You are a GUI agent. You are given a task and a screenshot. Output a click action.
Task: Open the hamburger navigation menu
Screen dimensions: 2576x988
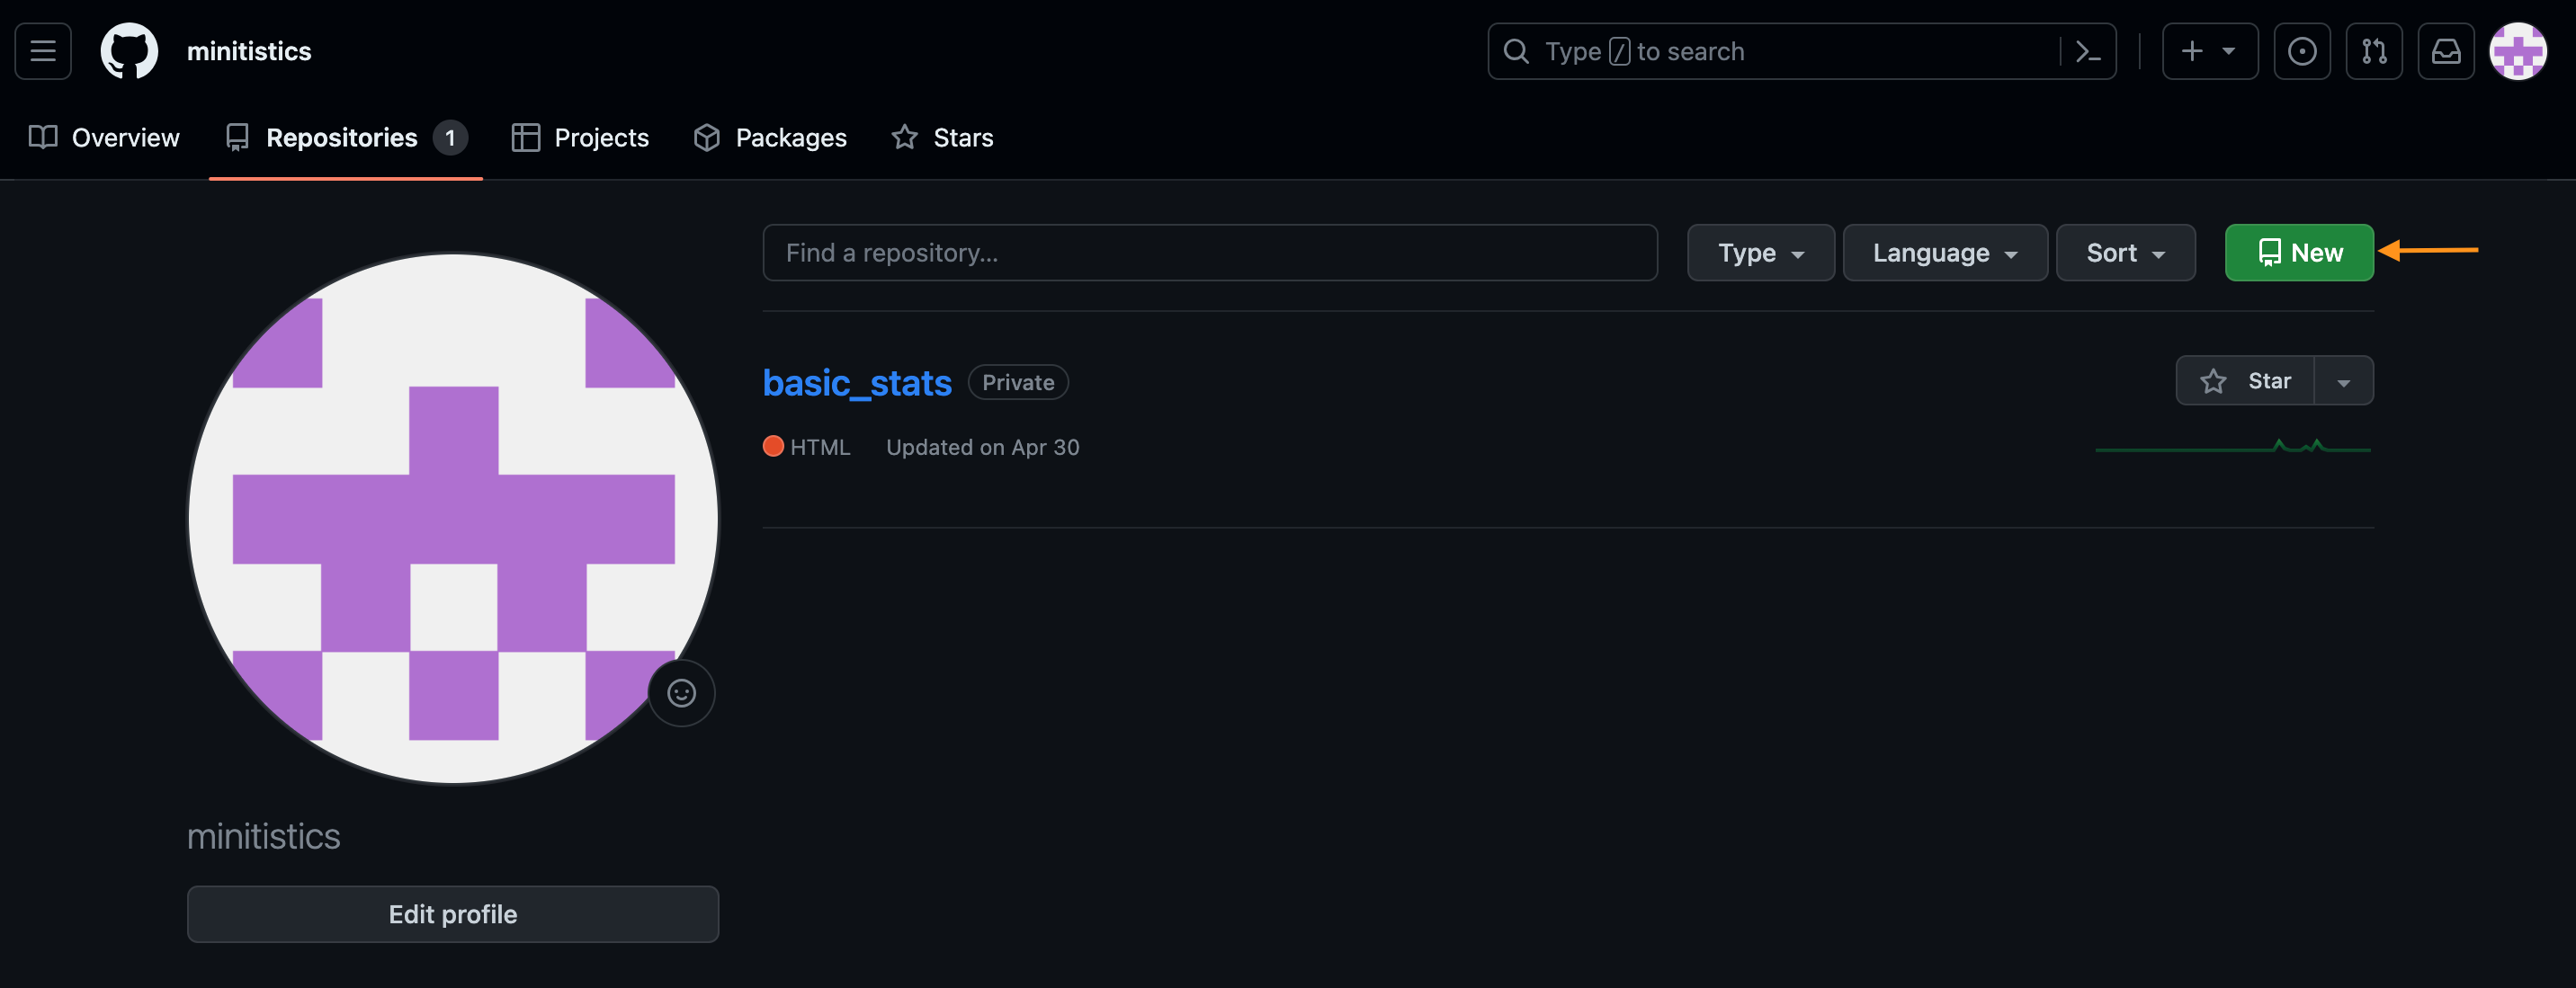[x=43, y=51]
